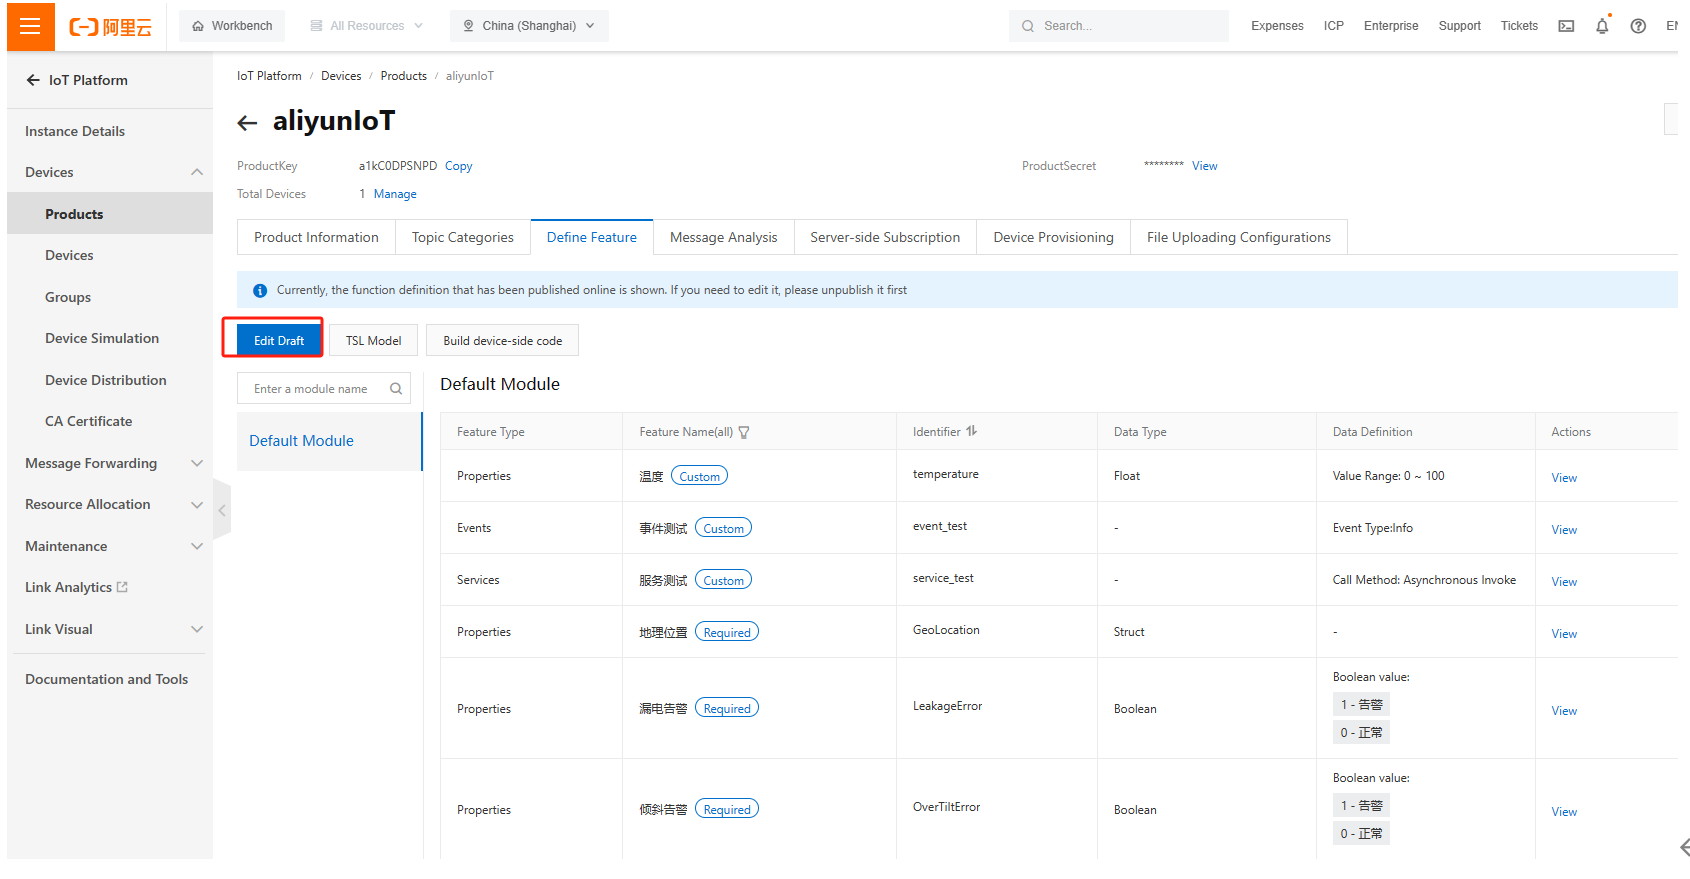The height and width of the screenshot is (879, 1690).
Task: Click the search icon in module name box
Action: [x=396, y=389]
